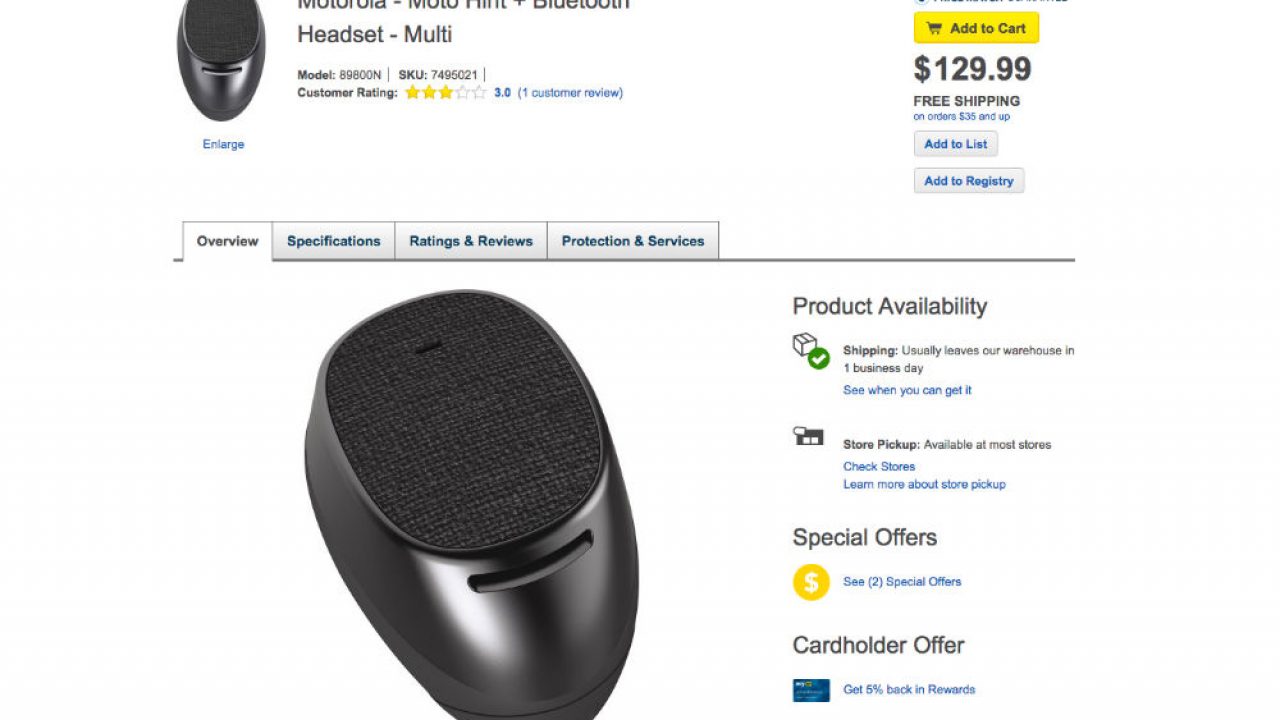Click the shipping box icon with green checkmark

(x=810, y=351)
